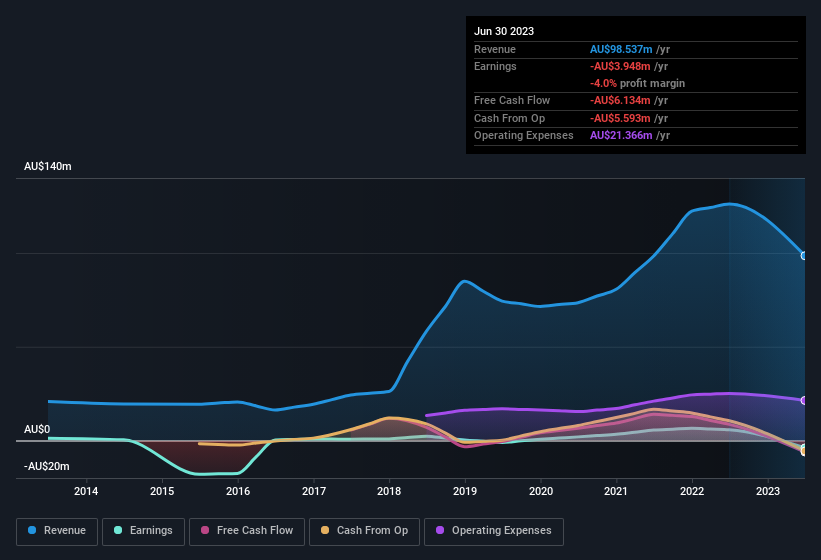Viewport: 821px width, 560px height.
Task: Click the 2019 x-axis label
Action: point(465,491)
